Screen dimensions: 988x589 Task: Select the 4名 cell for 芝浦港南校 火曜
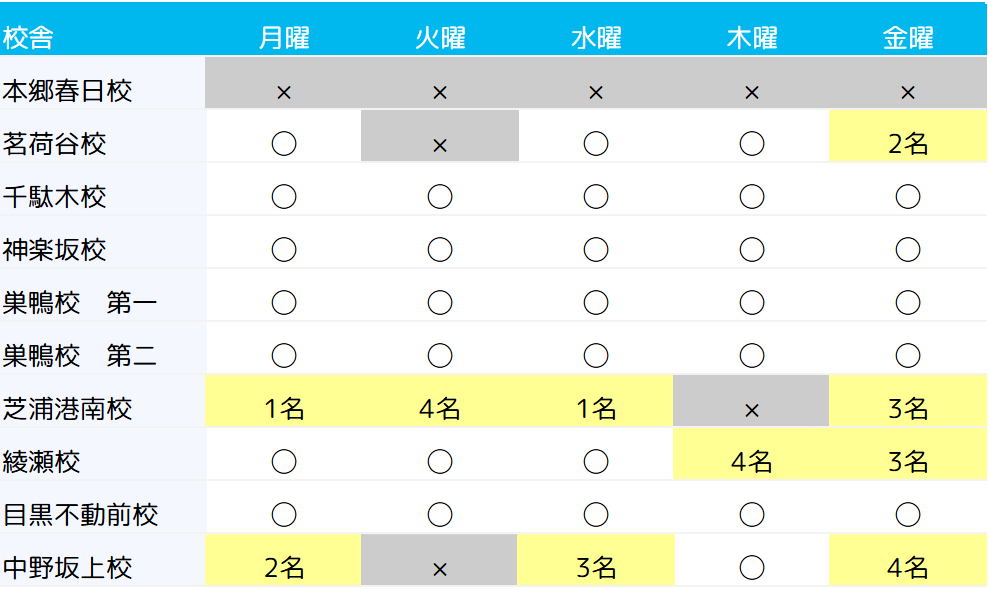pos(440,408)
